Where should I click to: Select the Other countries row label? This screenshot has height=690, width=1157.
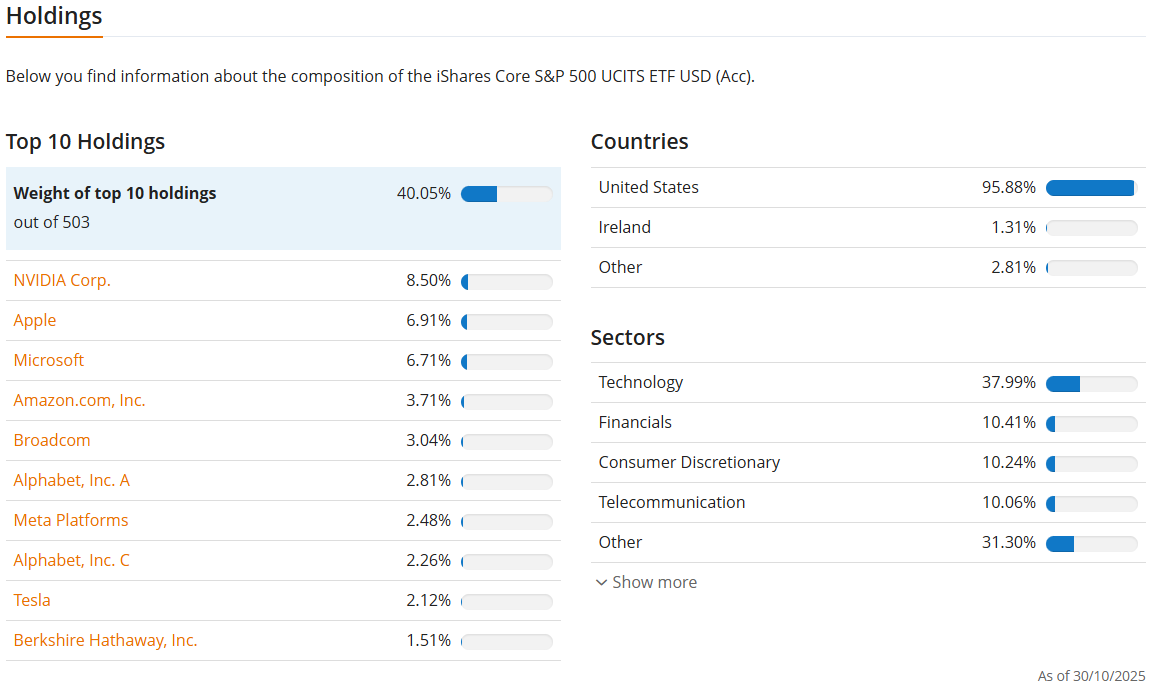(620, 267)
